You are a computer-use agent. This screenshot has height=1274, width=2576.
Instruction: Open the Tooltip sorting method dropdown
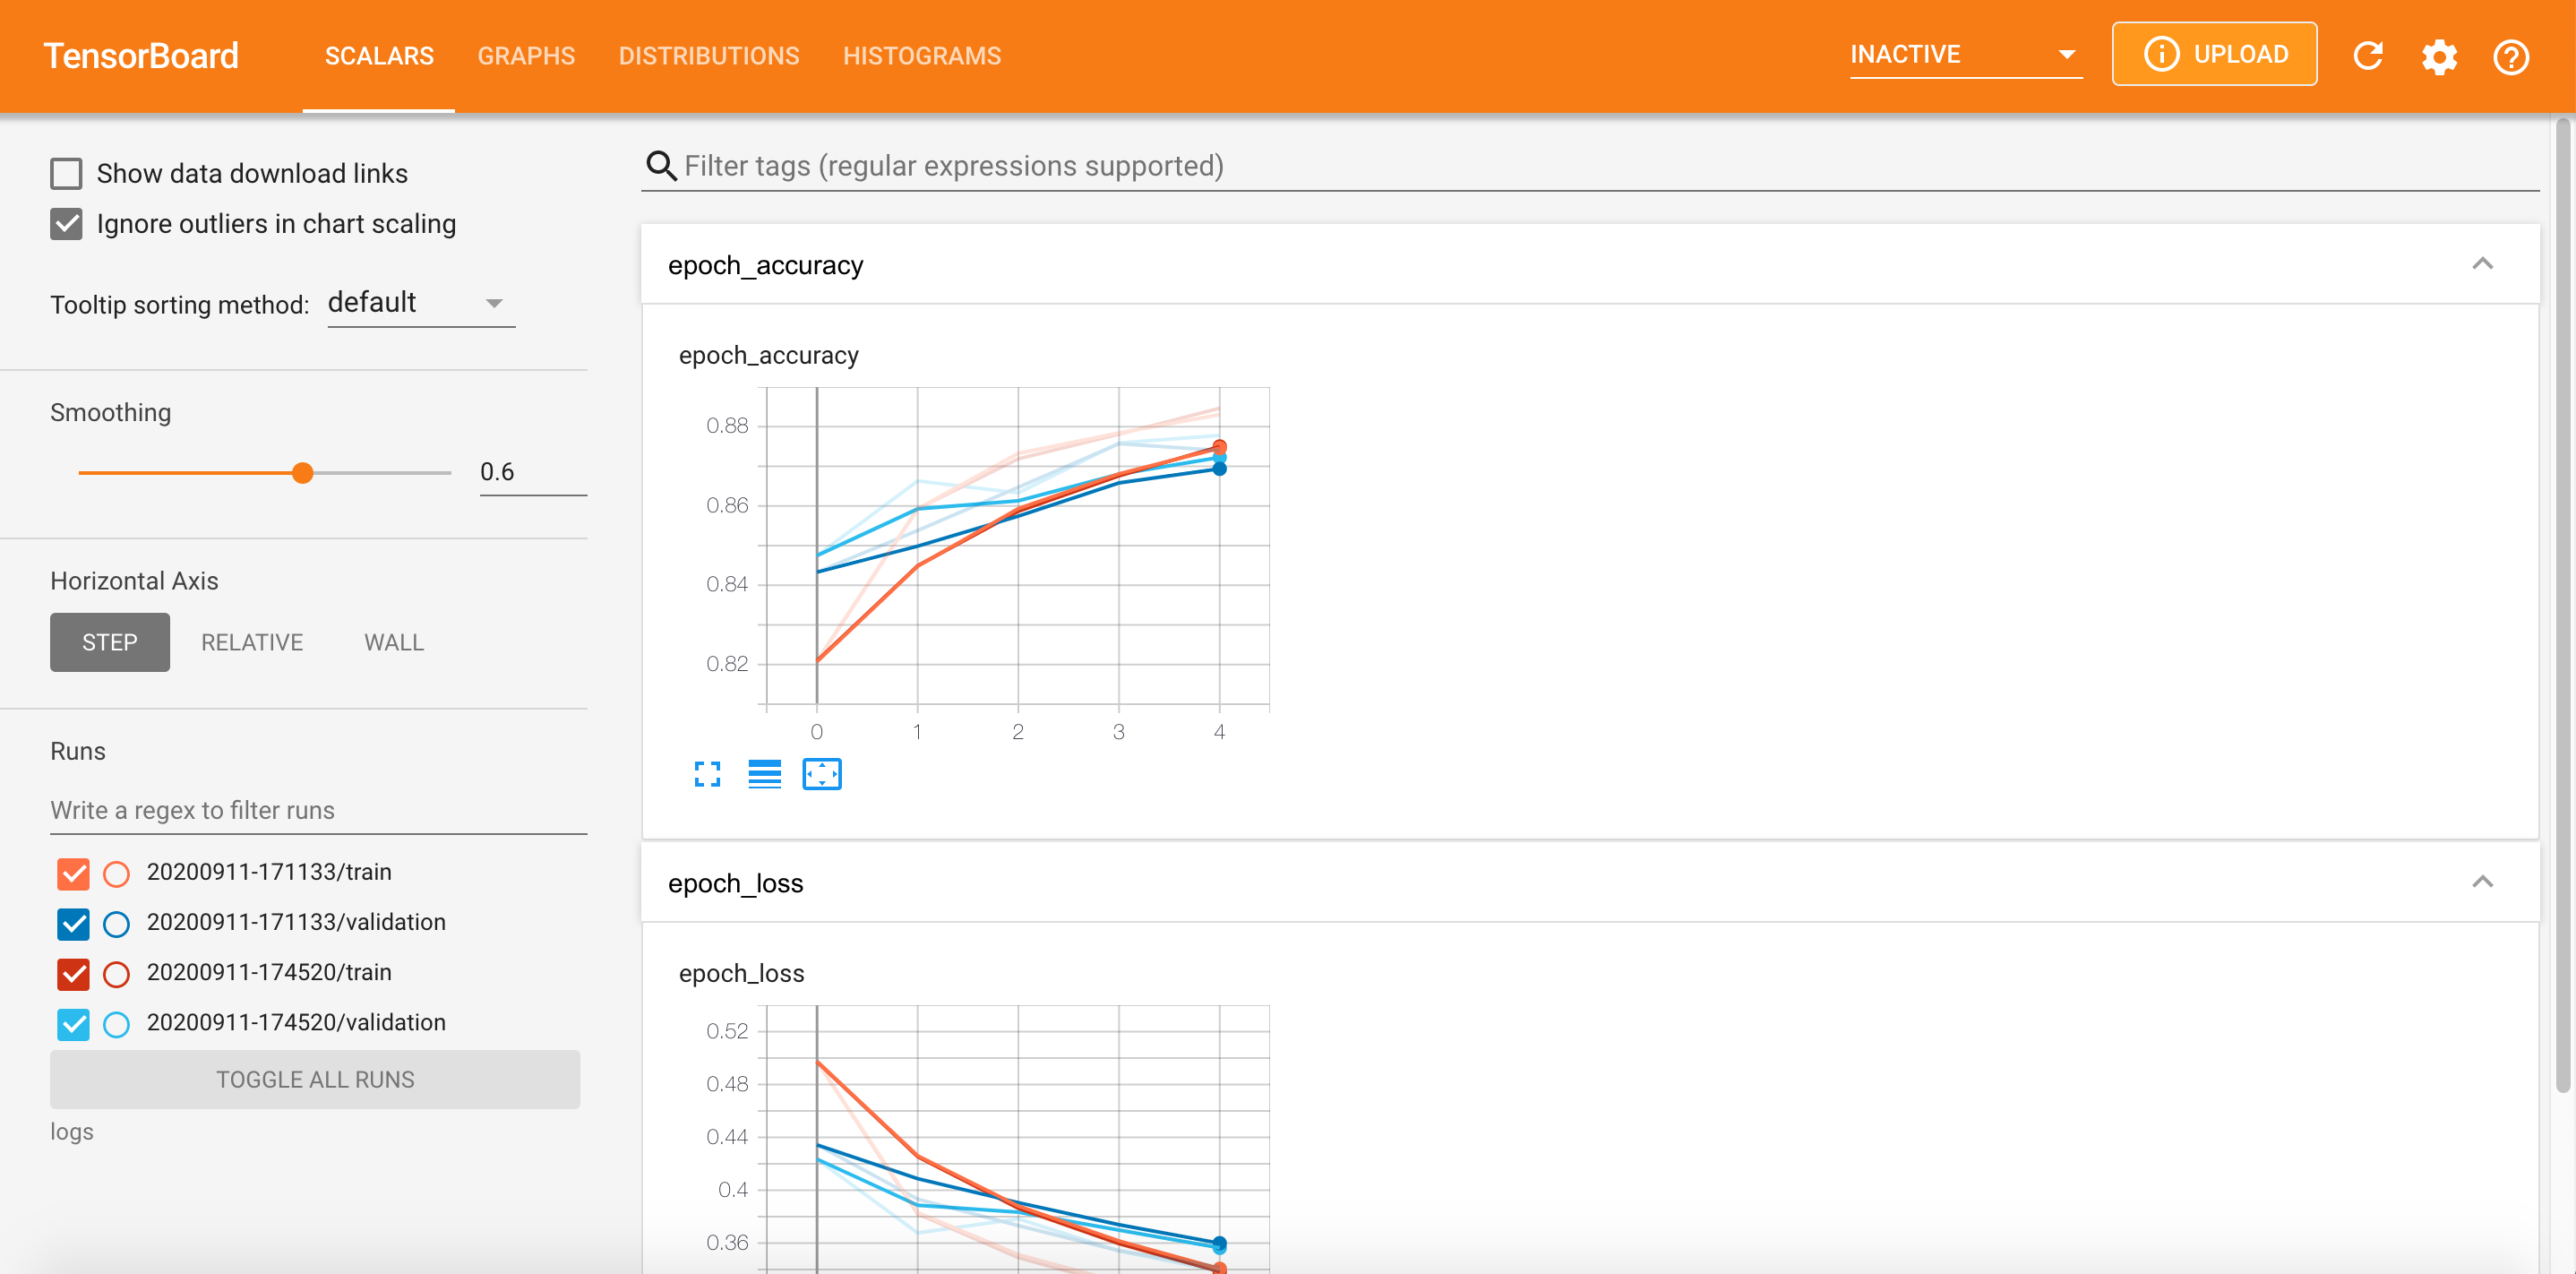tap(420, 302)
